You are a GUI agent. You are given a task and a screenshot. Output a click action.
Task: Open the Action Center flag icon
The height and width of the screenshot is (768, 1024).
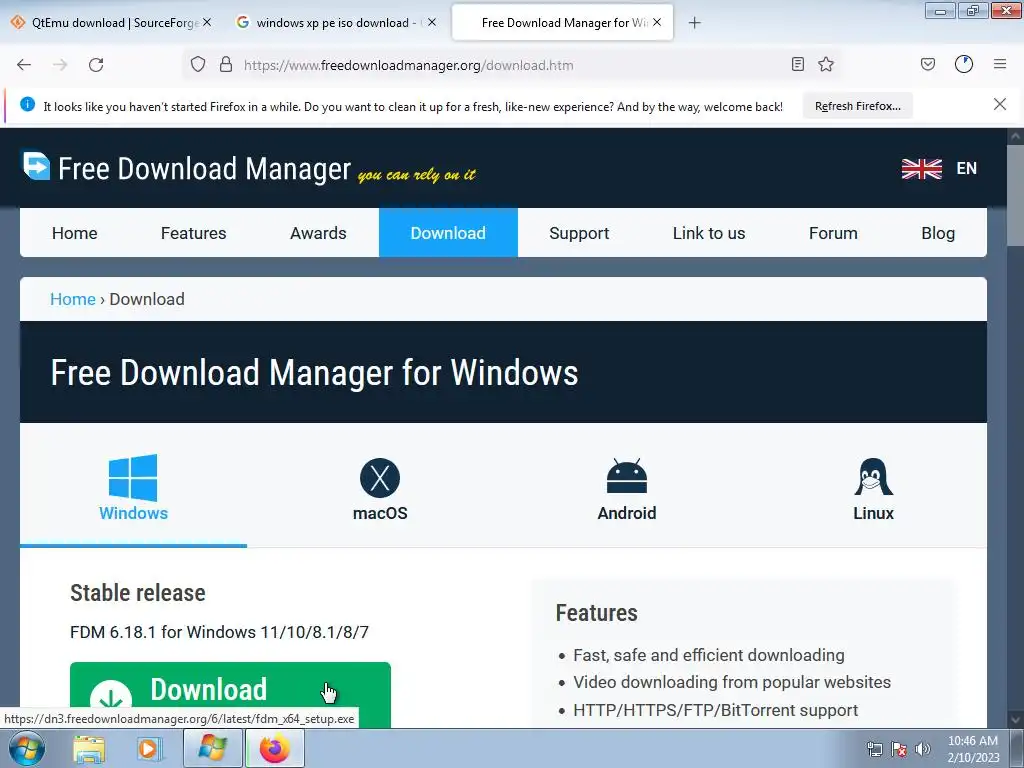(x=899, y=750)
